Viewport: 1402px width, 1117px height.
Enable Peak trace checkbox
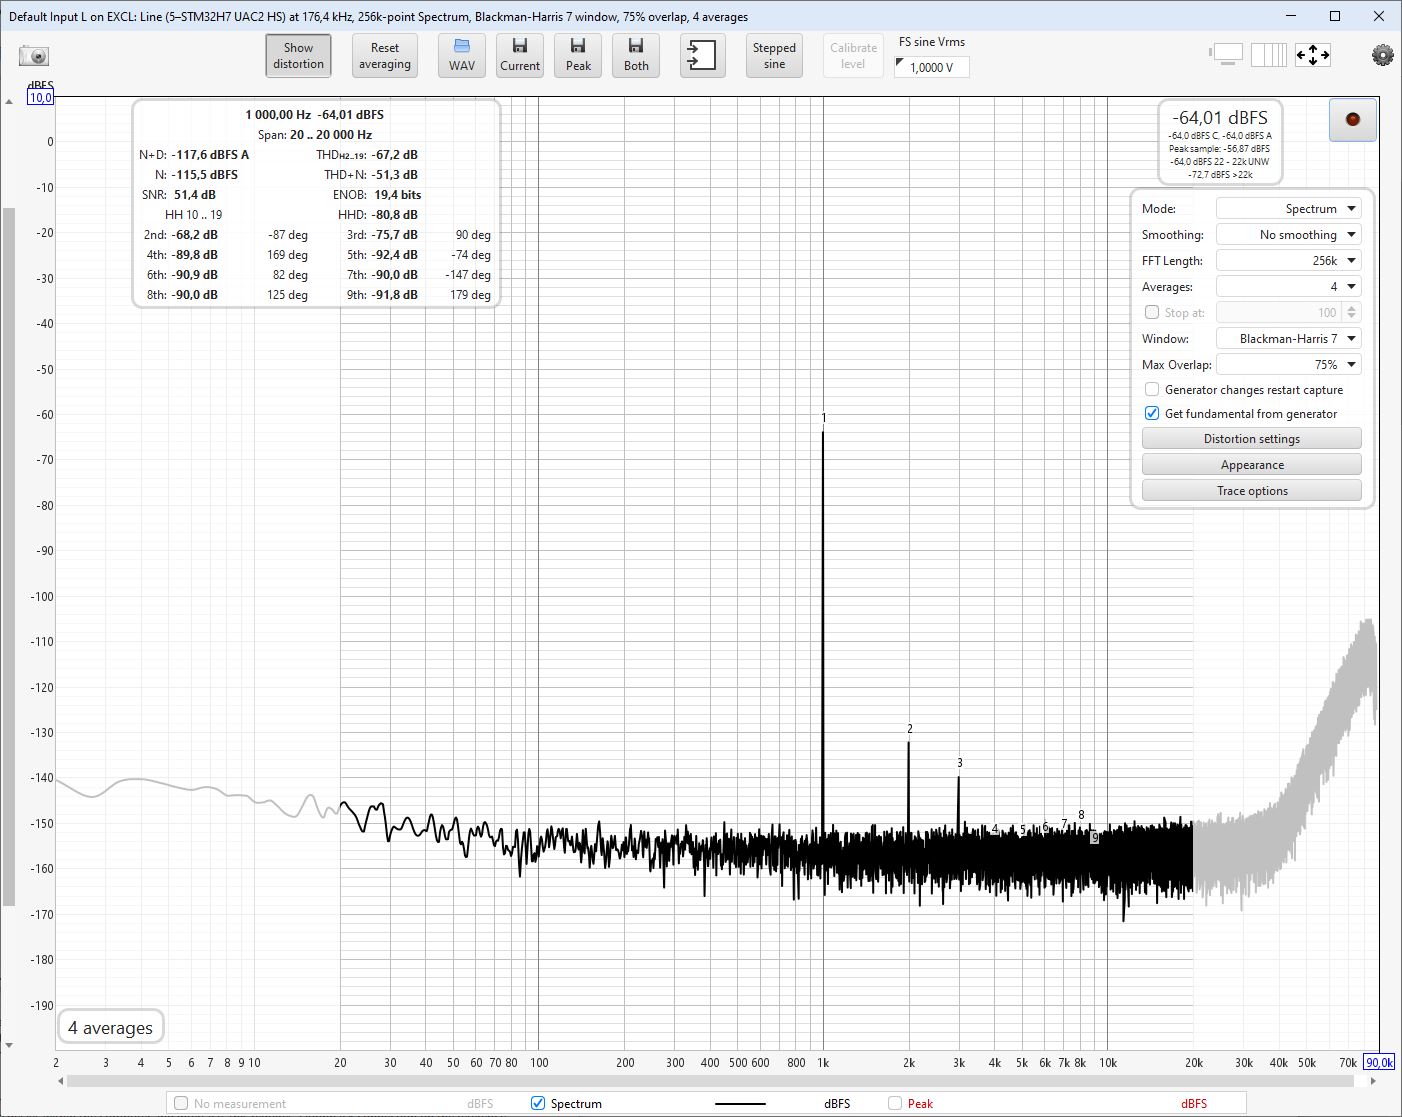[895, 1103]
